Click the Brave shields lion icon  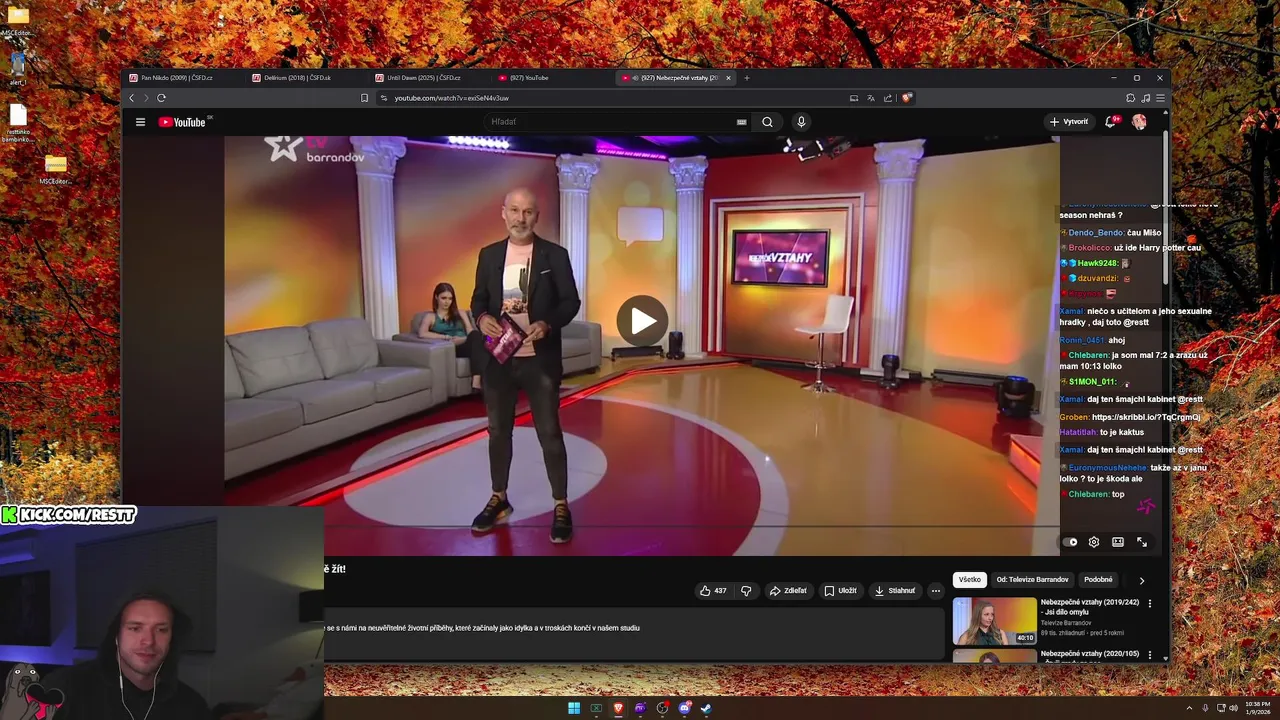tap(906, 98)
